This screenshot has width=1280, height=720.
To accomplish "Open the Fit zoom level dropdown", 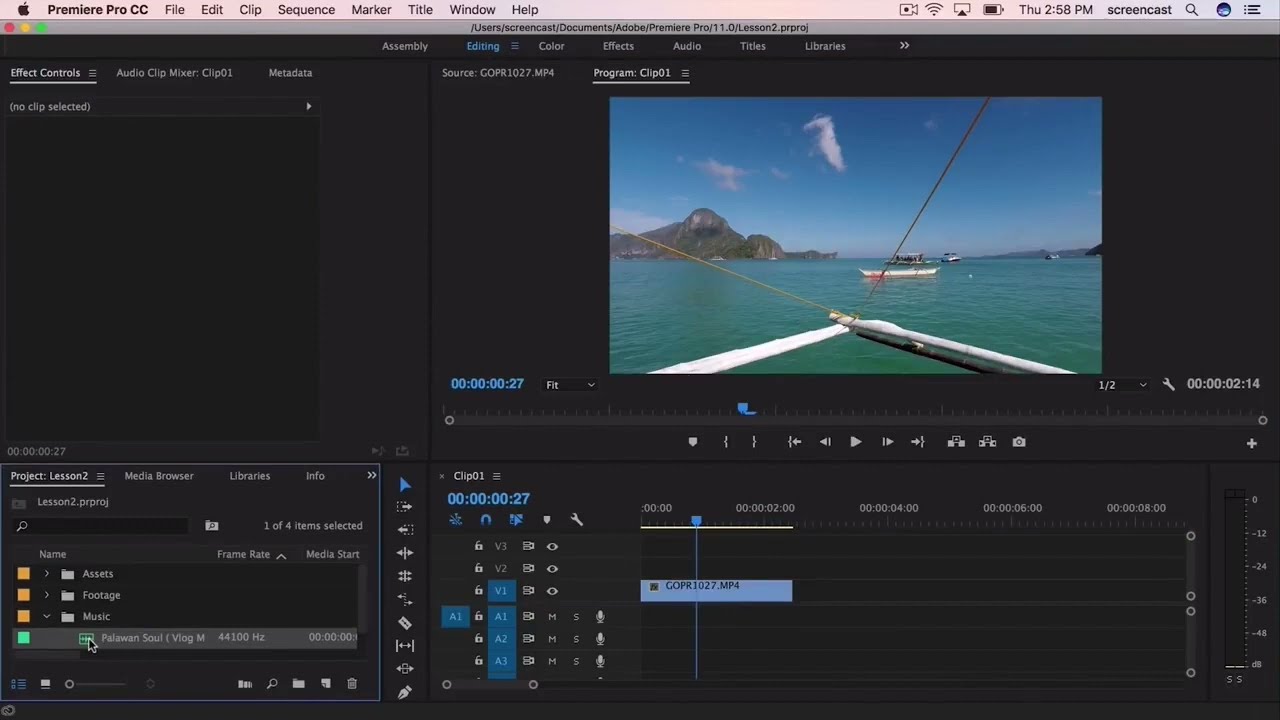I will pos(570,385).
